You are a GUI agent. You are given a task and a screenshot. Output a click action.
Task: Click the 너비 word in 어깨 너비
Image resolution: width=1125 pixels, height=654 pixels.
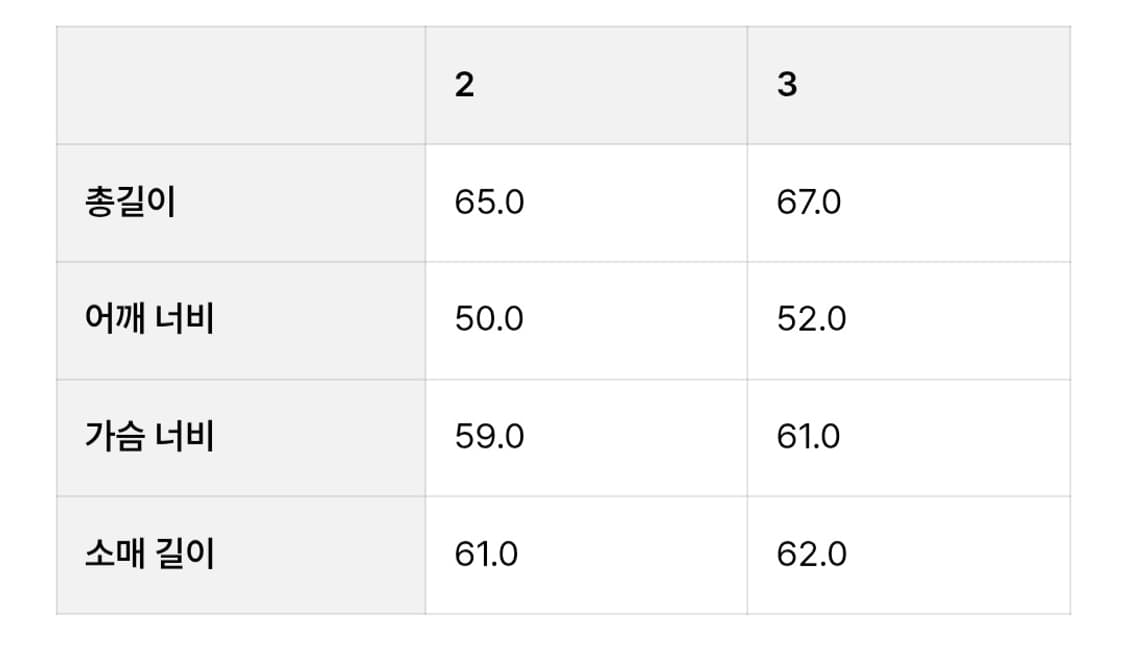pos(186,320)
